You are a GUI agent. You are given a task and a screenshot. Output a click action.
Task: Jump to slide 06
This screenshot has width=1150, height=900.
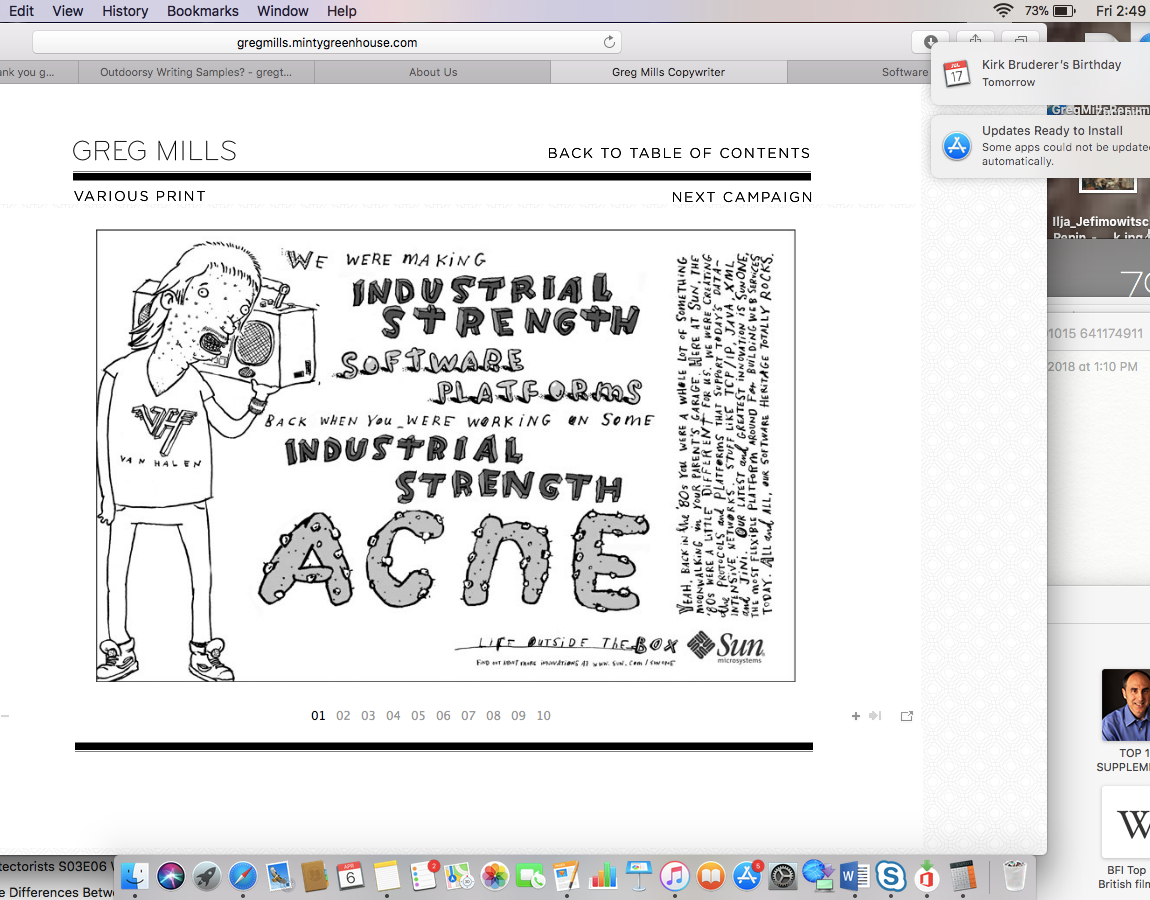click(443, 716)
